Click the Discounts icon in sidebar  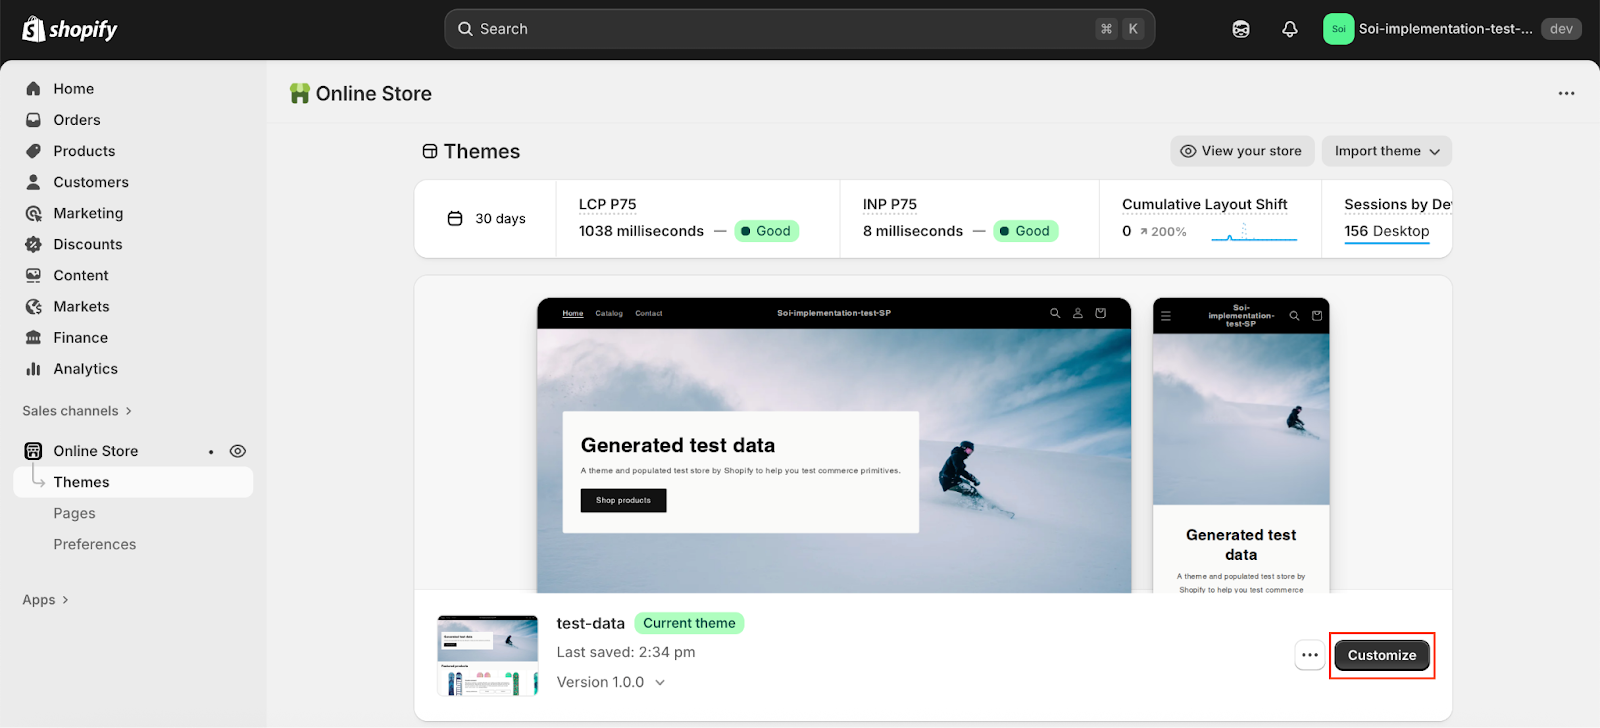point(33,244)
